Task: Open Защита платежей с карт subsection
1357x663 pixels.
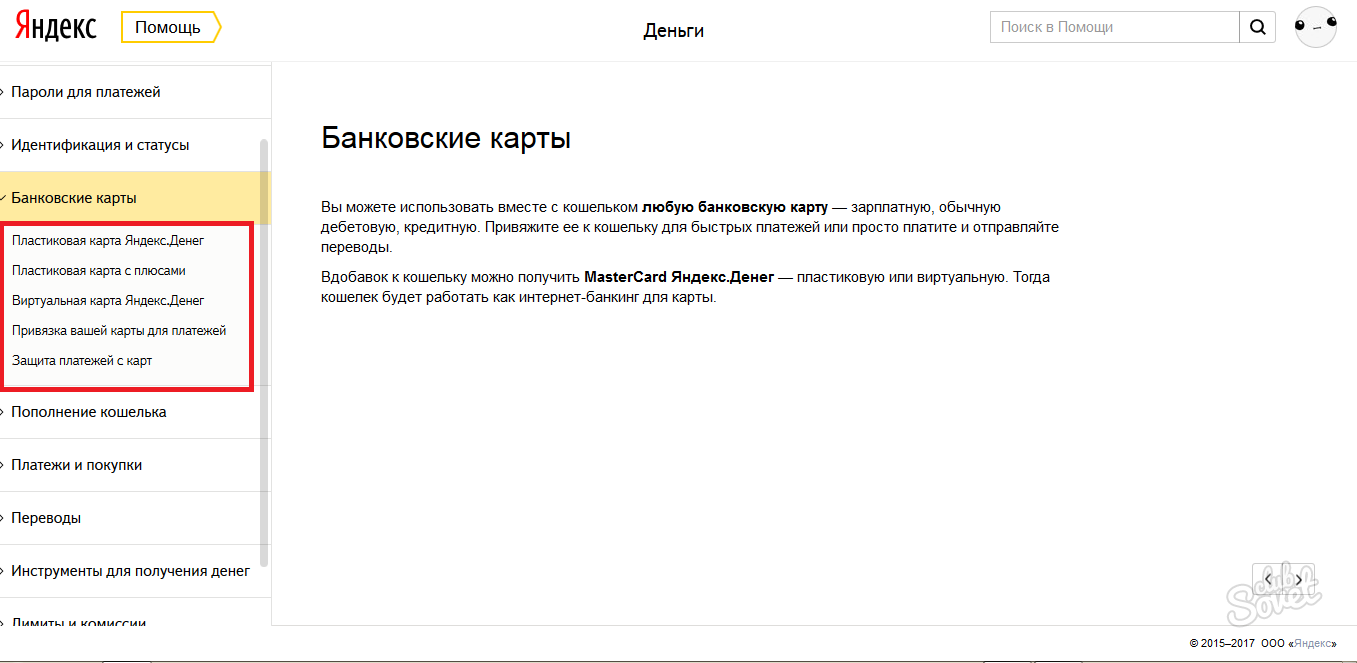Action: pos(82,360)
